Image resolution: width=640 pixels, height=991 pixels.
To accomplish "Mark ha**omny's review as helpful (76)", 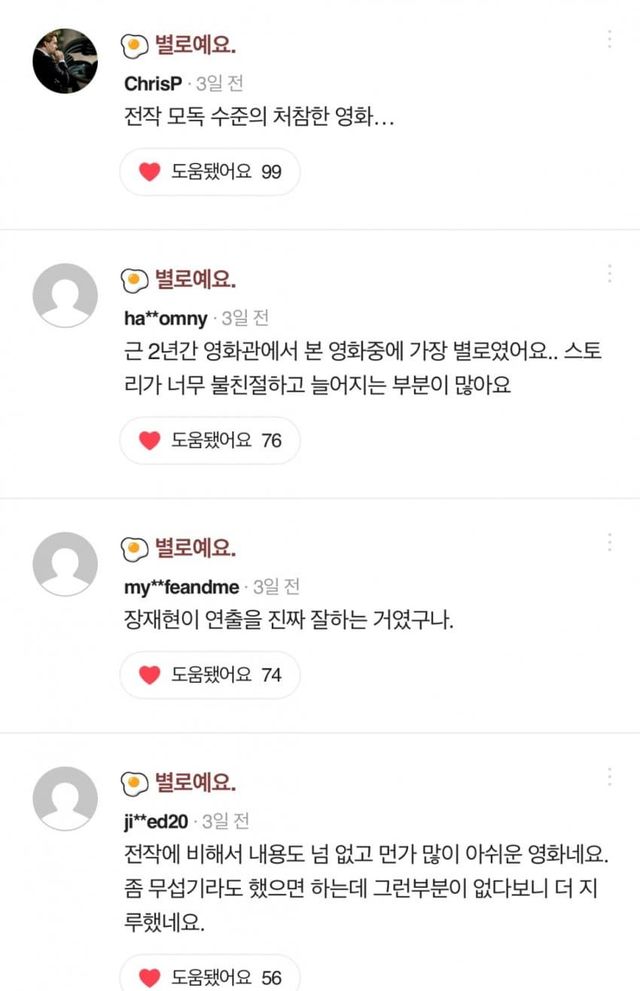I will (x=209, y=440).
